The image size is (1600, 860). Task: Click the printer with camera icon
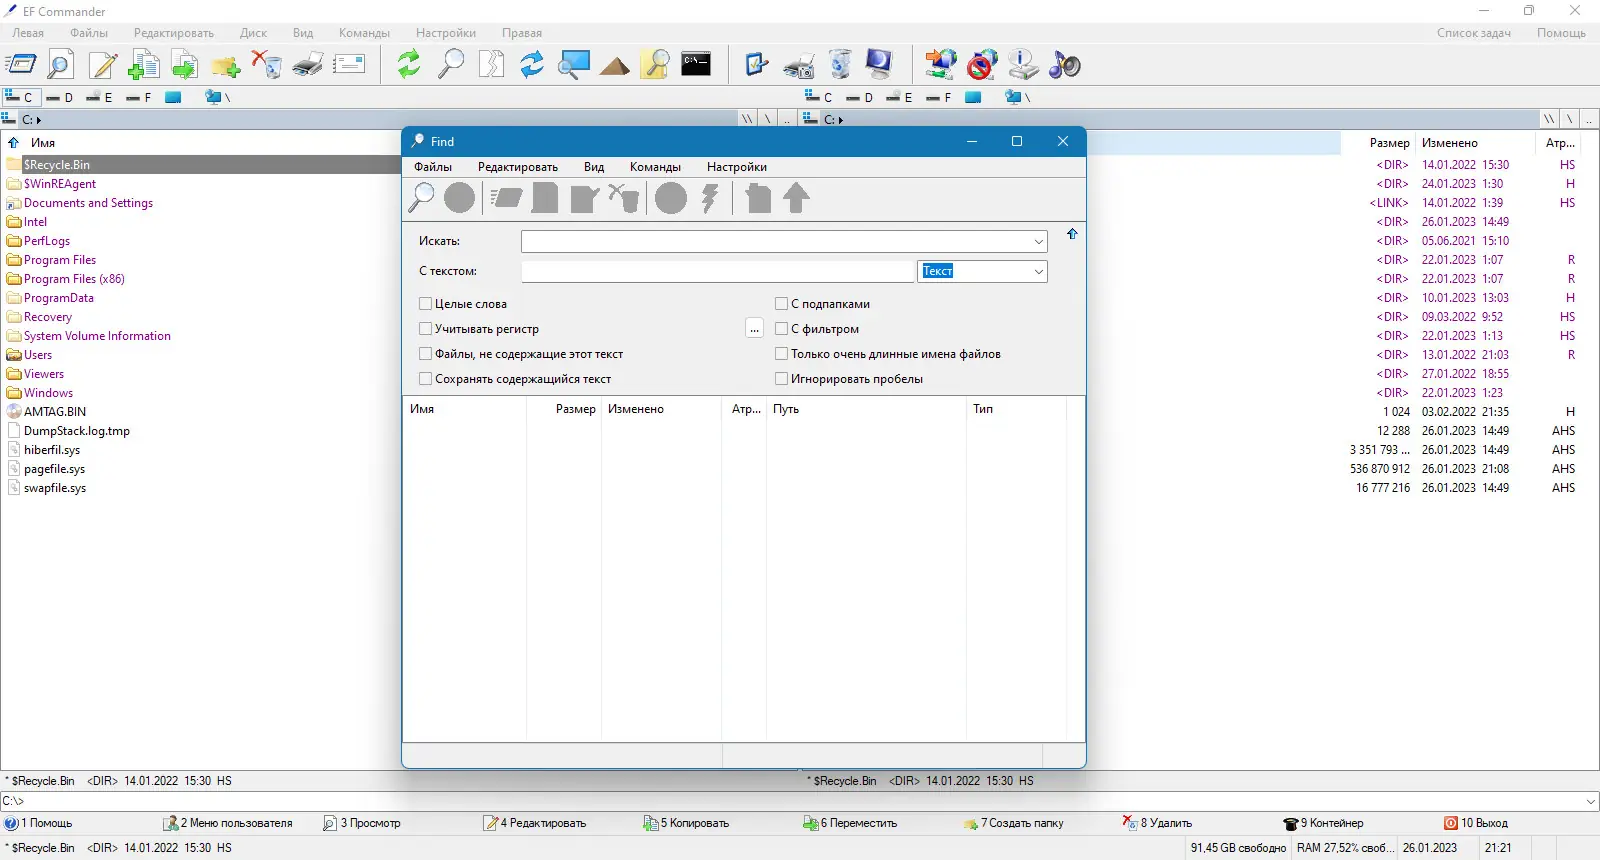pyautogui.click(x=799, y=65)
